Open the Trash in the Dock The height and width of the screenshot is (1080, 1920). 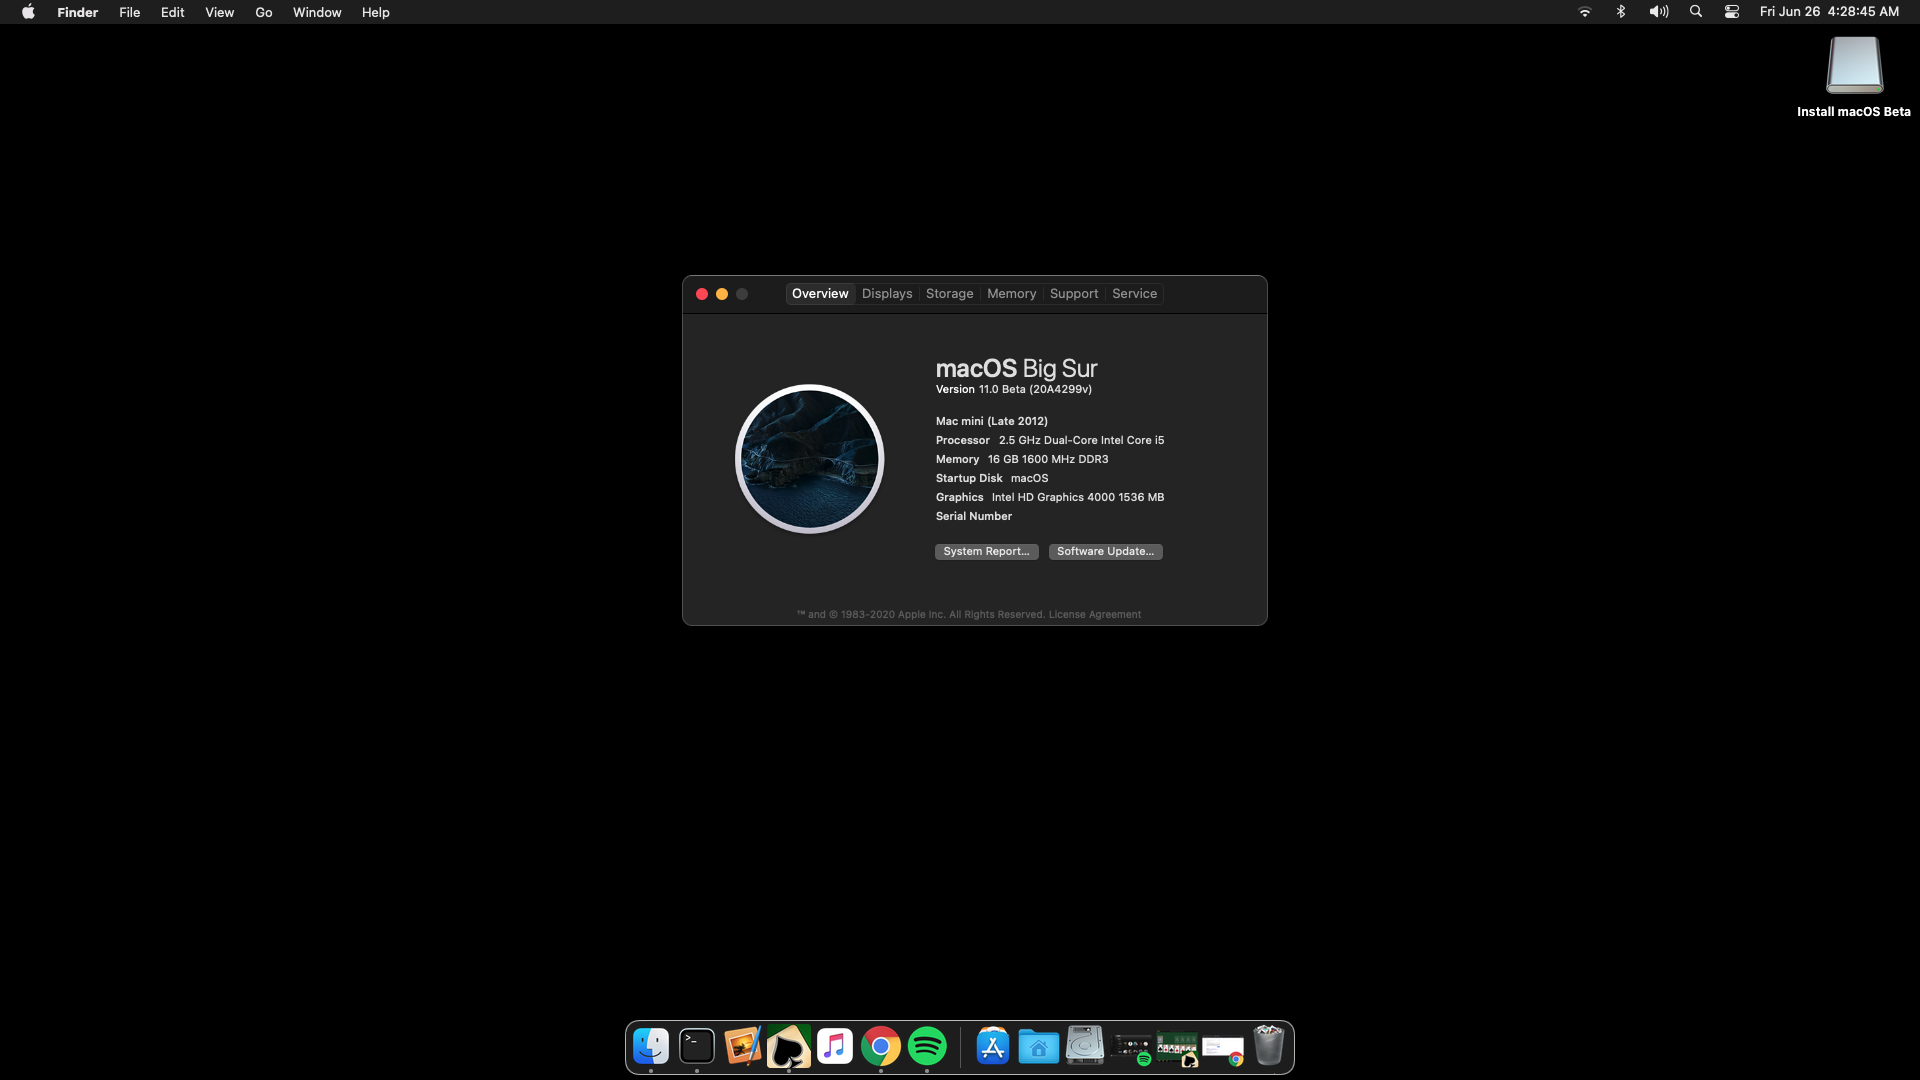point(1269,1047)
